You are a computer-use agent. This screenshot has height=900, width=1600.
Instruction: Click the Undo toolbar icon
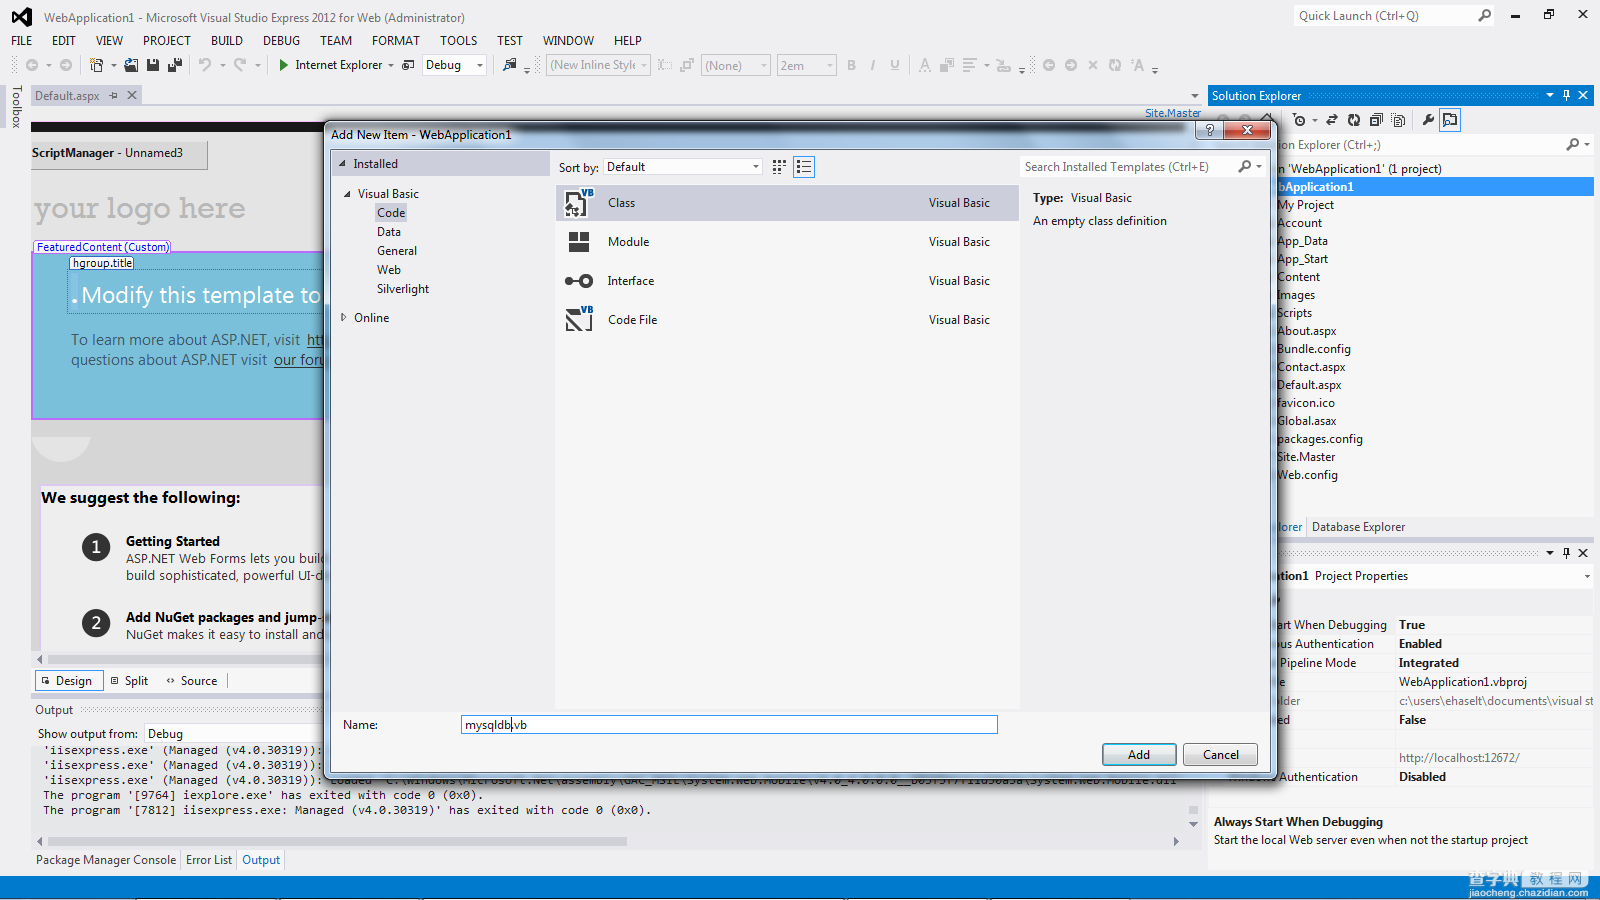[x=205, y=65]
